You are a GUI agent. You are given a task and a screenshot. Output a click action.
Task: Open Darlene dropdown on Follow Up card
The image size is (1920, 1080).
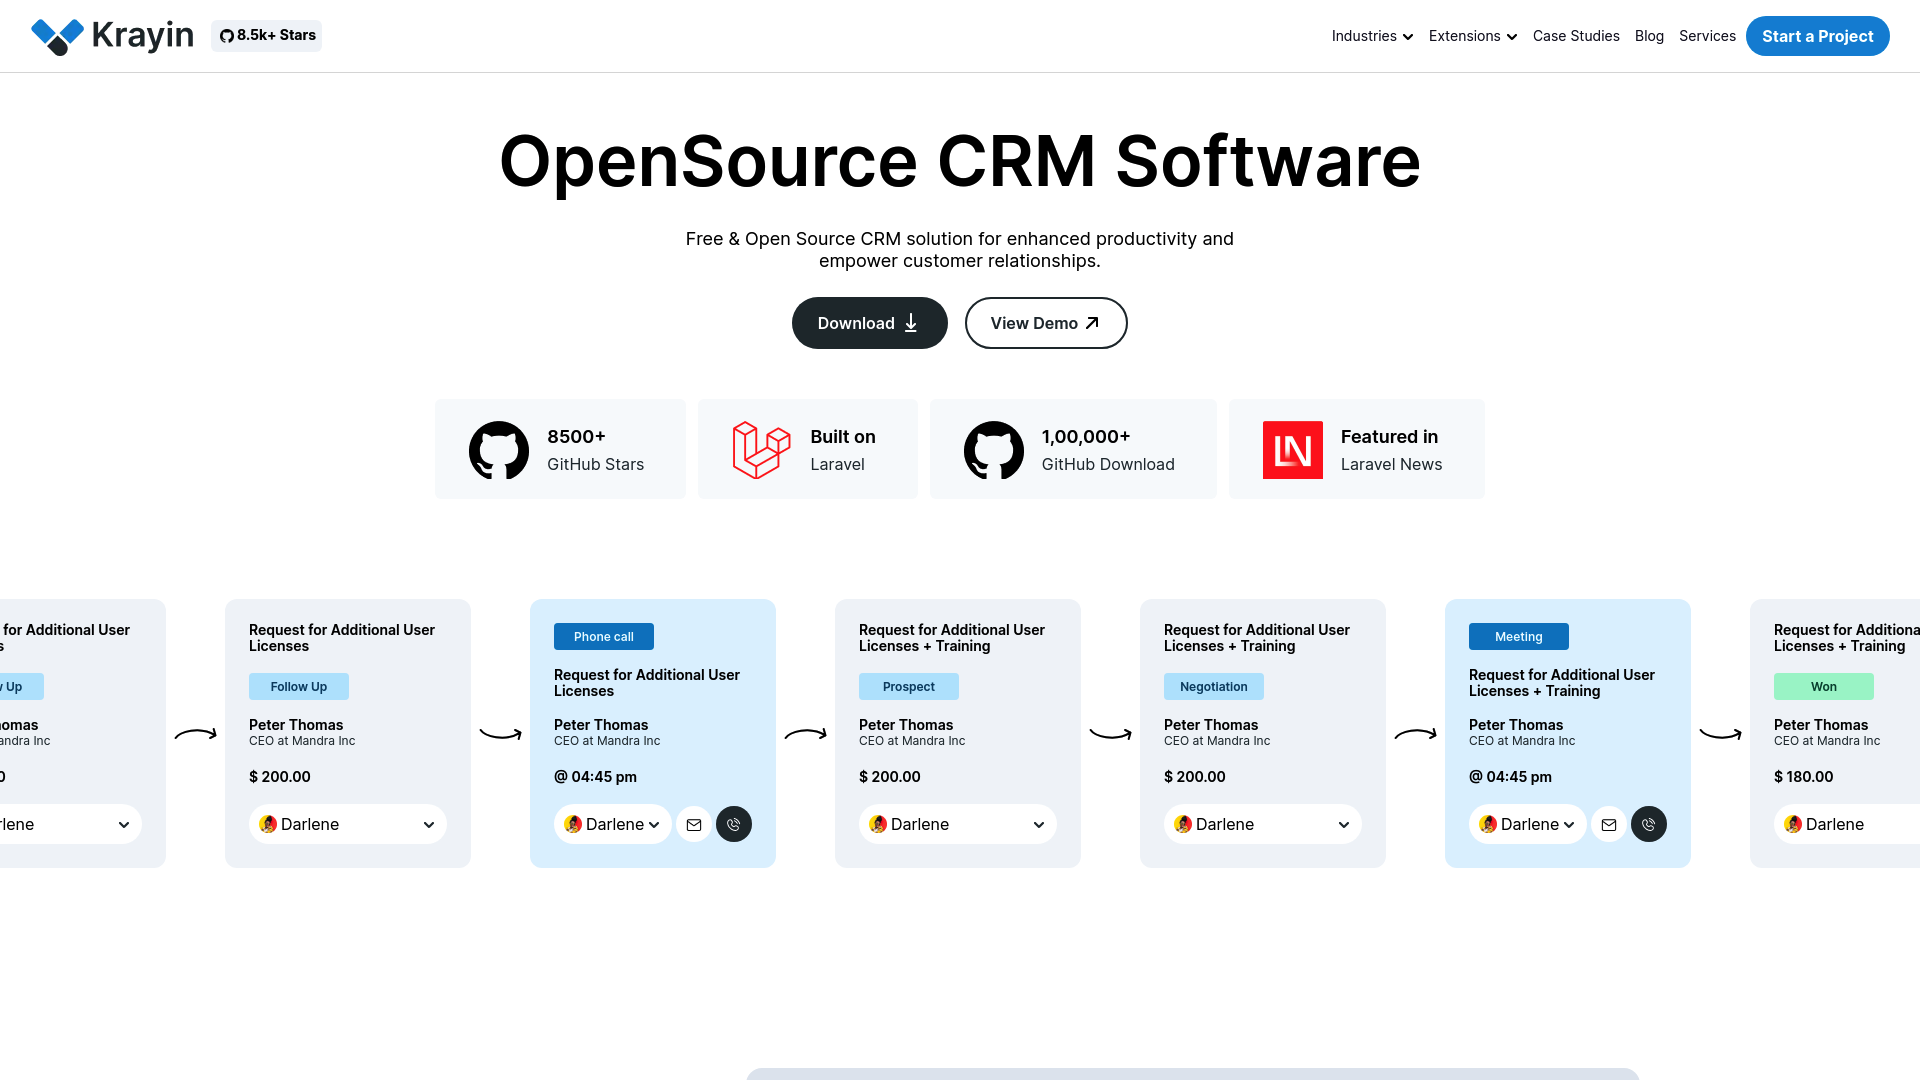348,825
